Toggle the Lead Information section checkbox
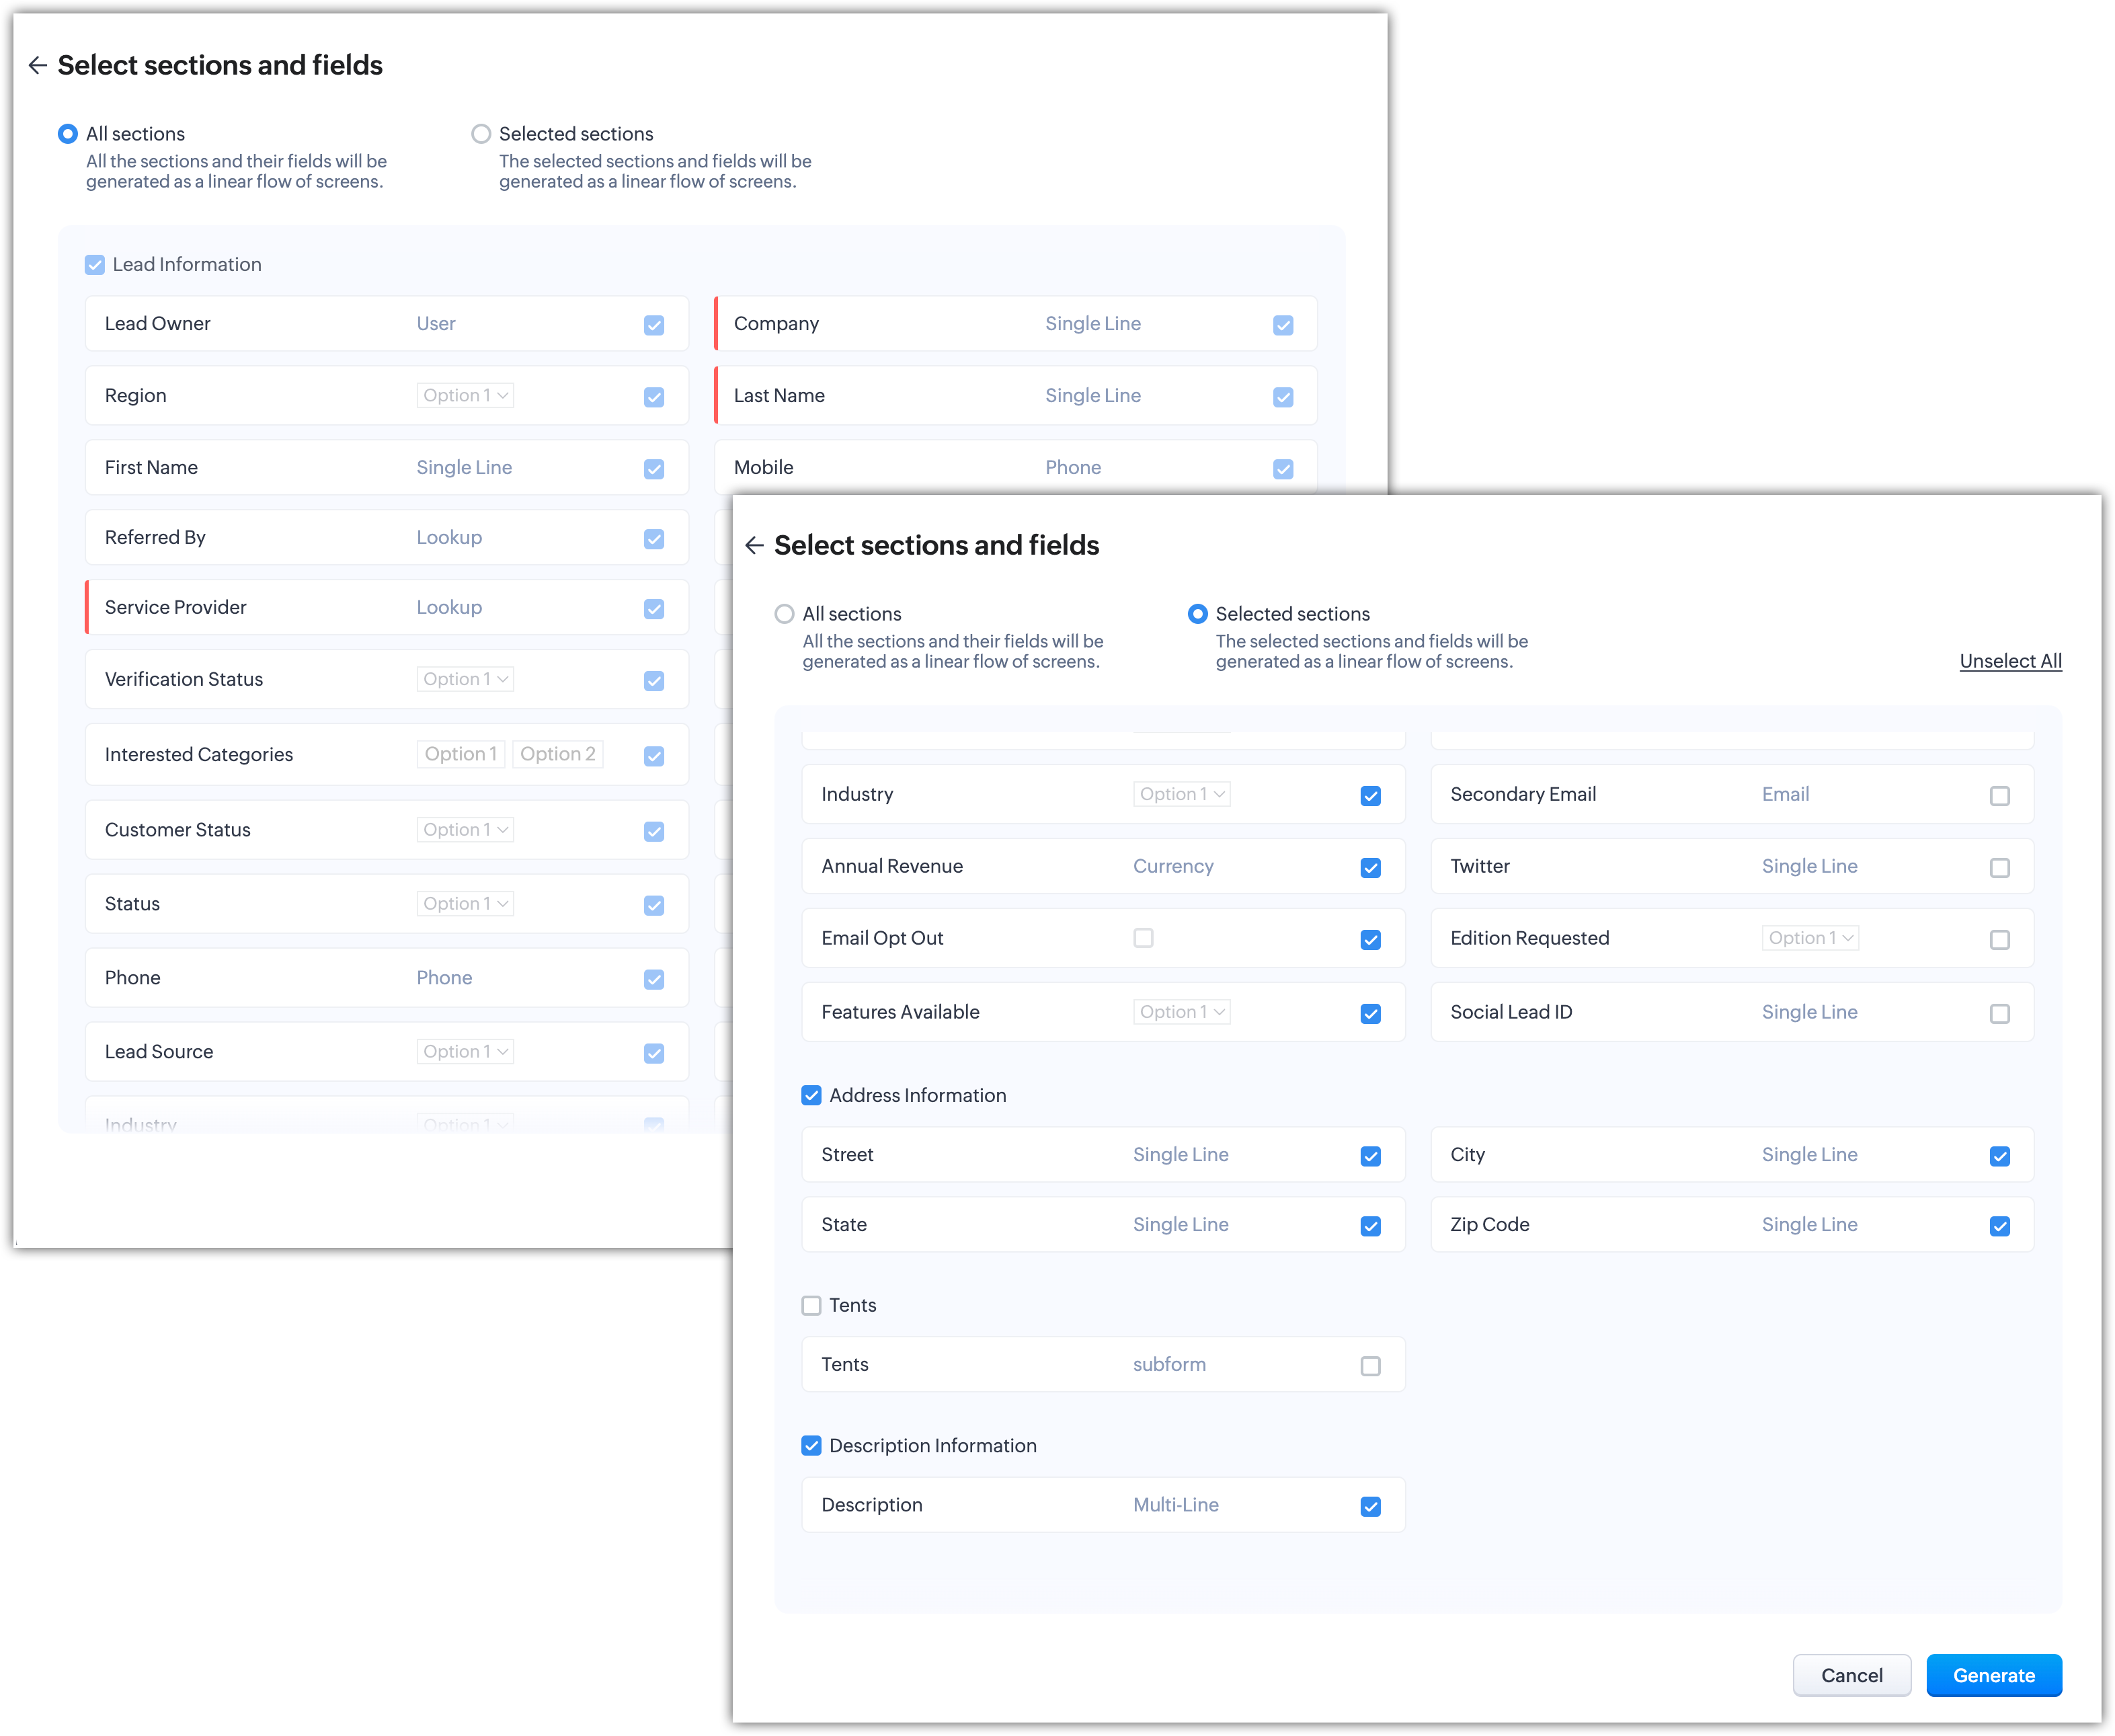2115x1736 pixels. (95, 265)
